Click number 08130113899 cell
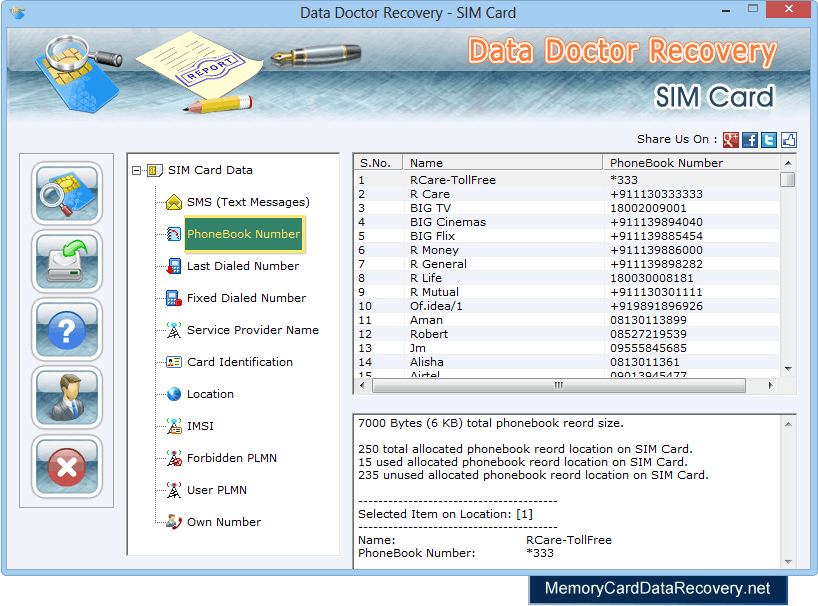The width and height of the screenshot is (818, 606). [x=648, y=320]
